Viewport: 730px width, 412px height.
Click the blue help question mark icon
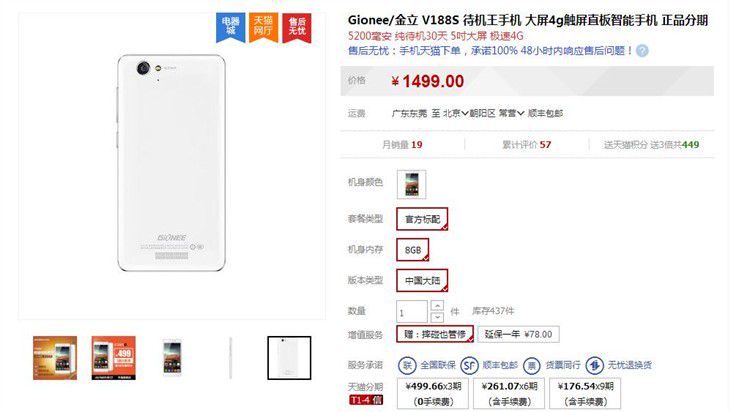click(x=642, y=51)
